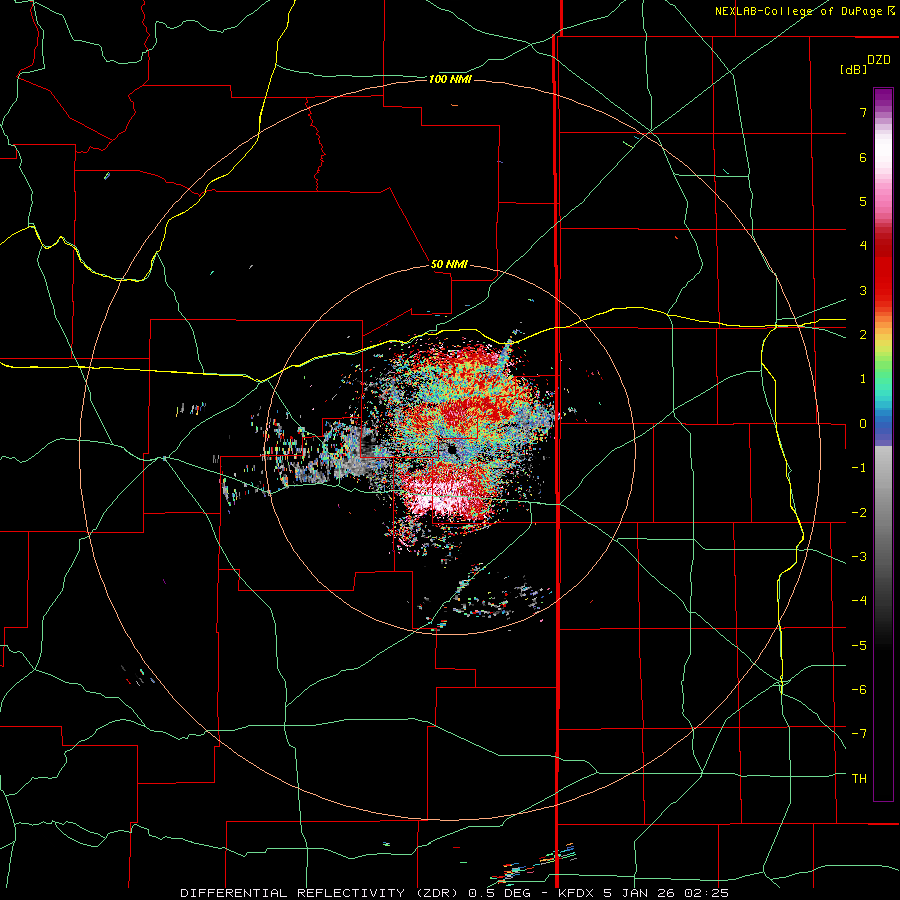
Task: Click the Differential Reflectivity (ZDR) caption text
Action: 319,893
